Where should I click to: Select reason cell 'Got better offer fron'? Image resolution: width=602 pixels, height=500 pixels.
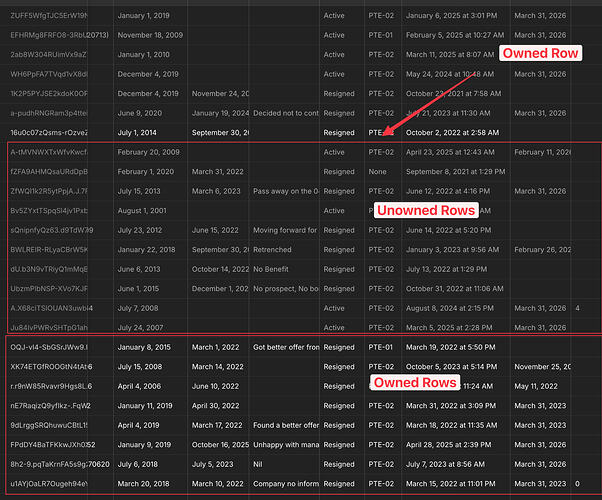click(286, 348)
